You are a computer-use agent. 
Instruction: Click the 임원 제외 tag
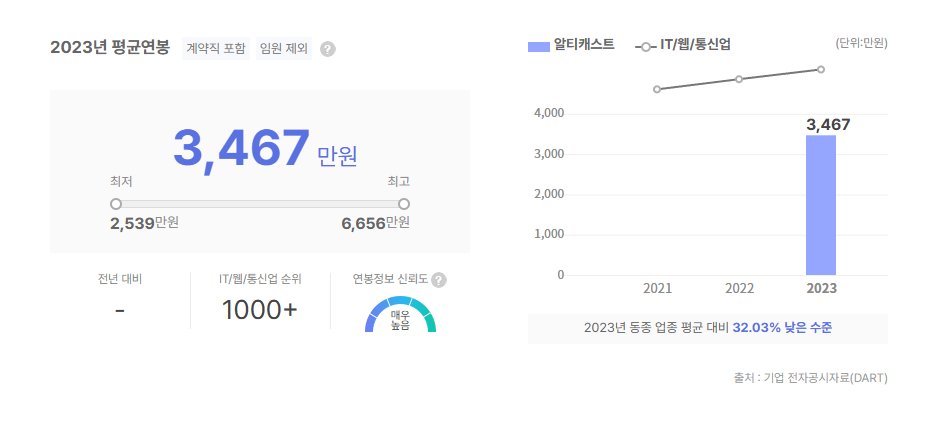pyautogui.click(x=284, y=48)
